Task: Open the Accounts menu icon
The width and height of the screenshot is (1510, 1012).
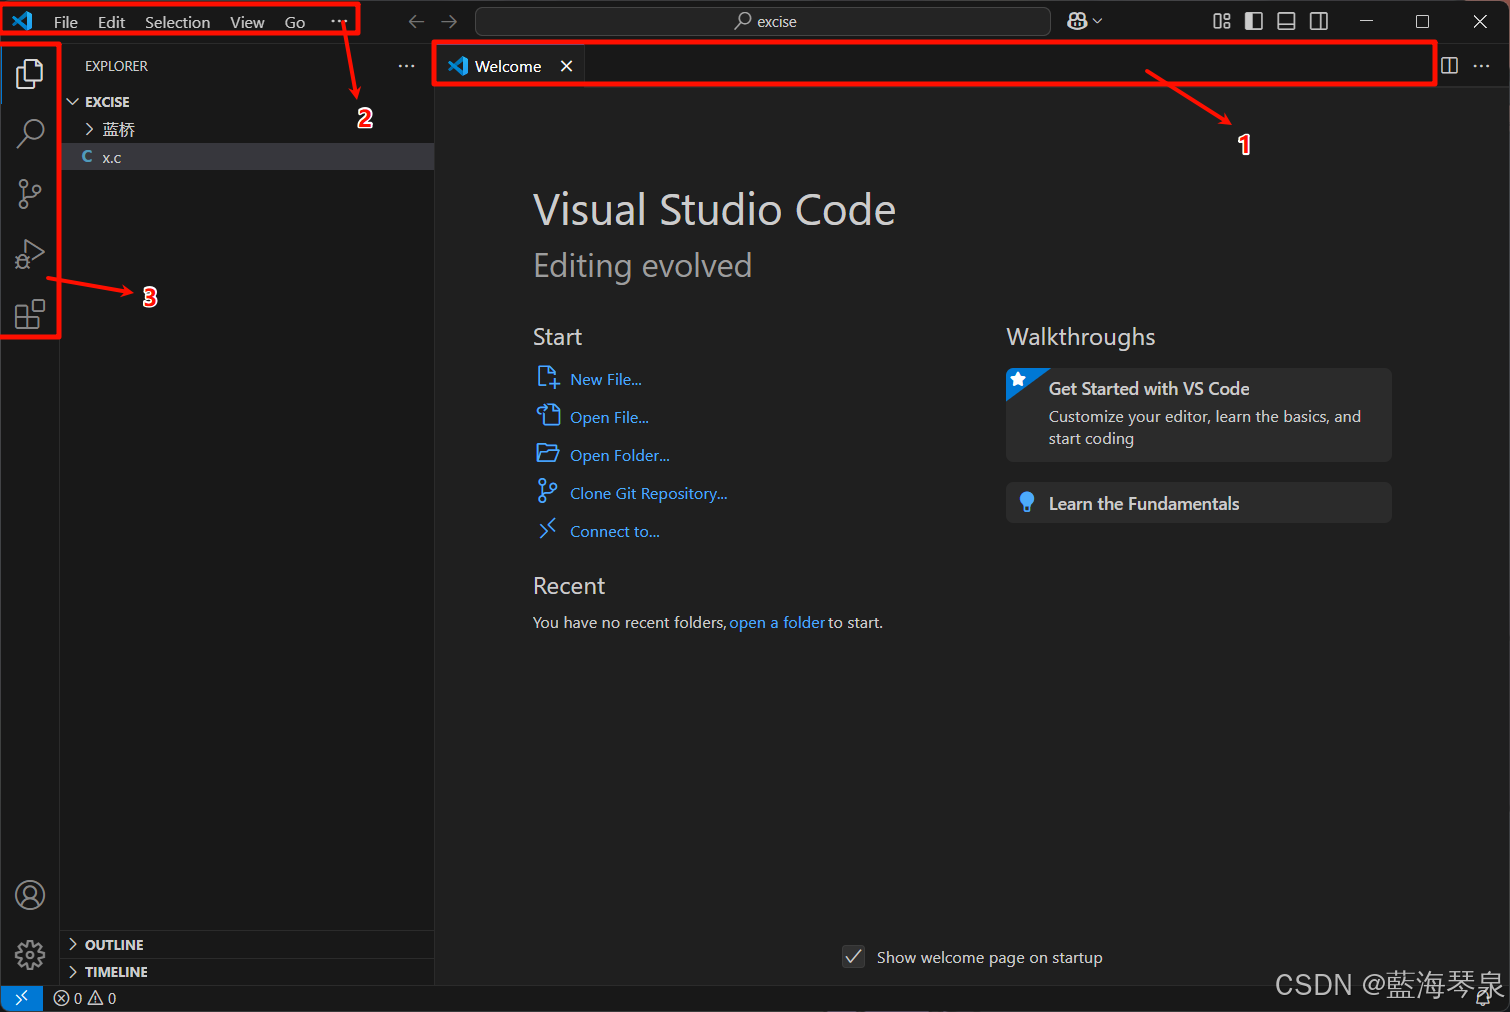Action: point(30,895)
